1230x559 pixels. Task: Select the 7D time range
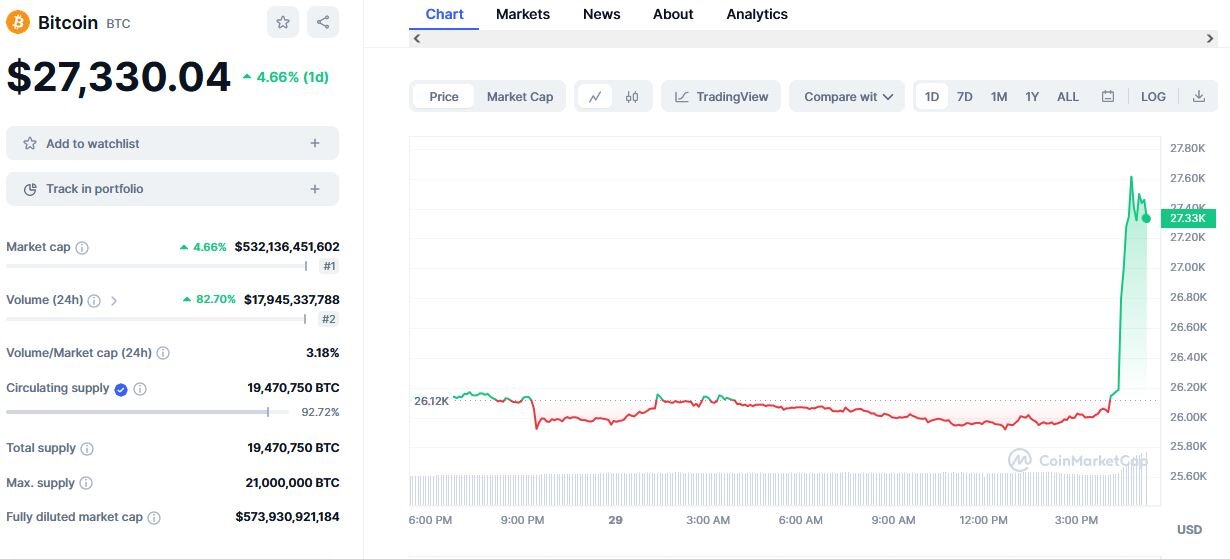[965, 97]
